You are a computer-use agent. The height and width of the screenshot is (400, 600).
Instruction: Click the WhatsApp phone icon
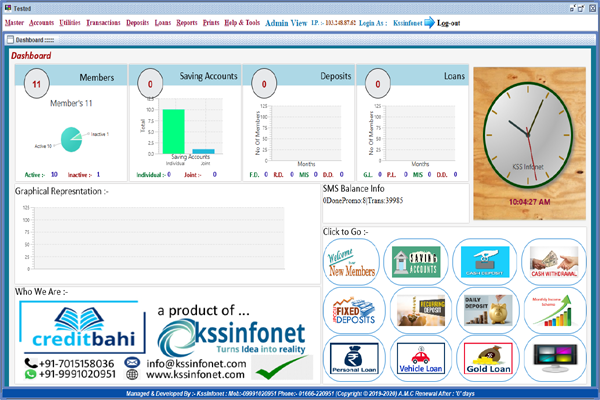point(30,374)
